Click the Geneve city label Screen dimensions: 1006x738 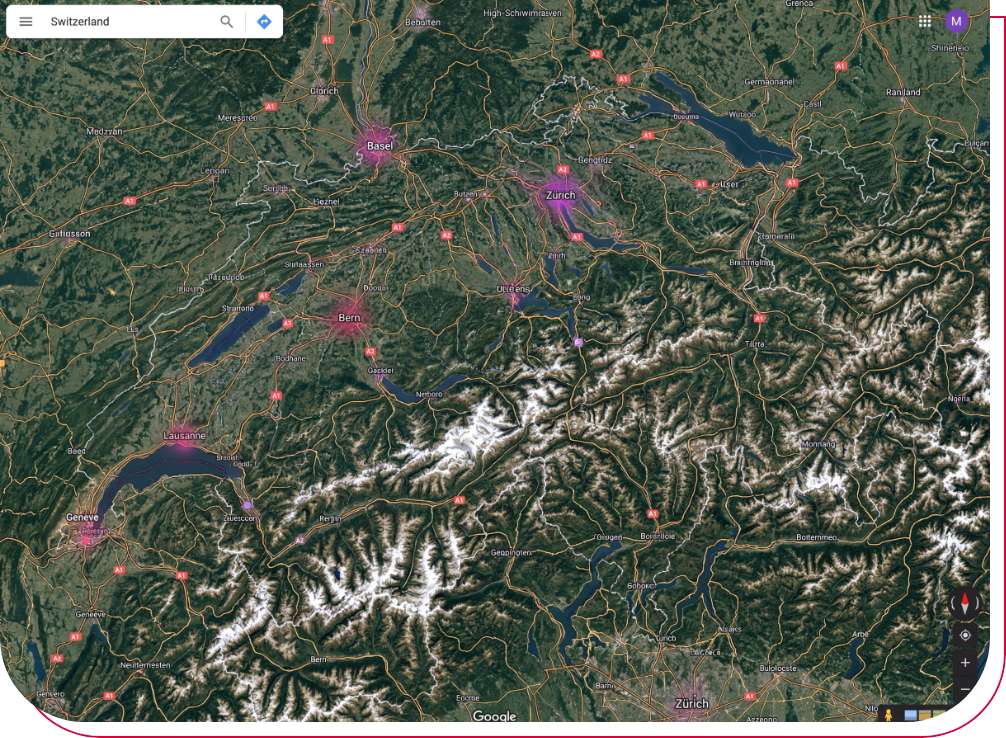point(83,517)
